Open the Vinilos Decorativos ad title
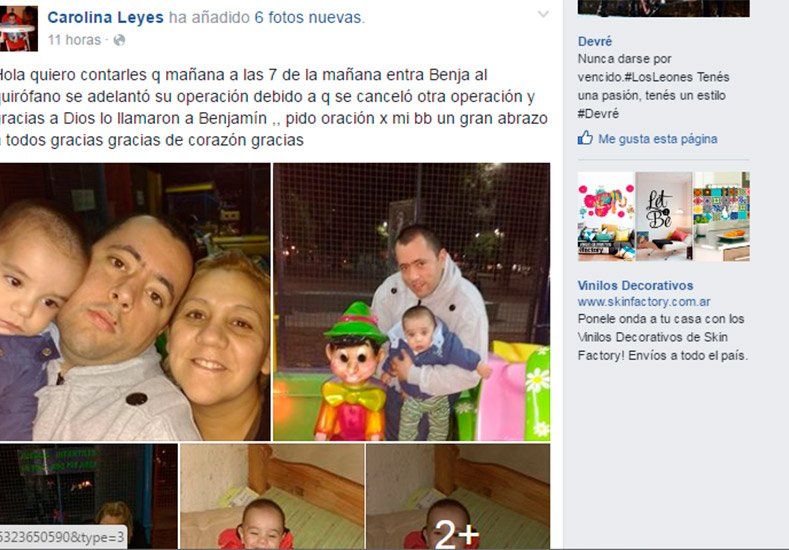Viewport: 789px width, 550px height. pyautogui.click(x=636, y=285)
